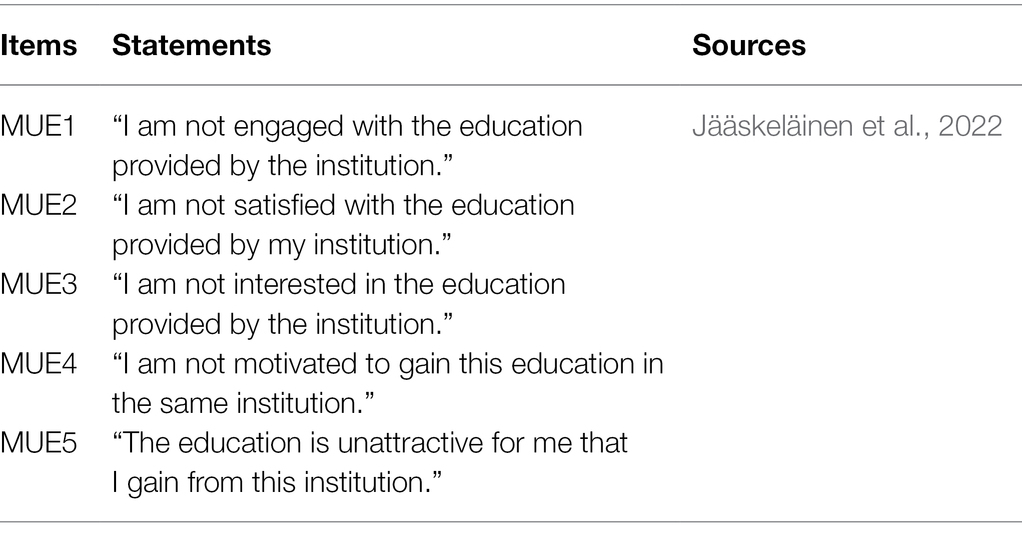Click the text "provided by the institution" under MUE1
The width and height of the screenshot is (1022, 541).
click(x=282, y=166)
